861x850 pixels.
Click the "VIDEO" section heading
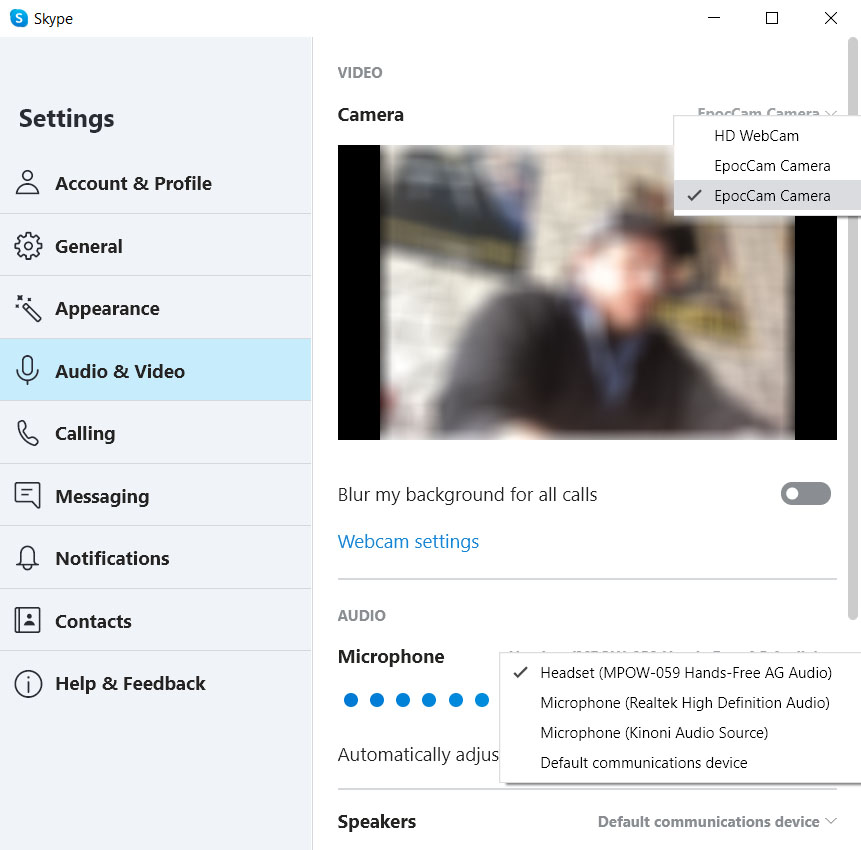point(360,72)
